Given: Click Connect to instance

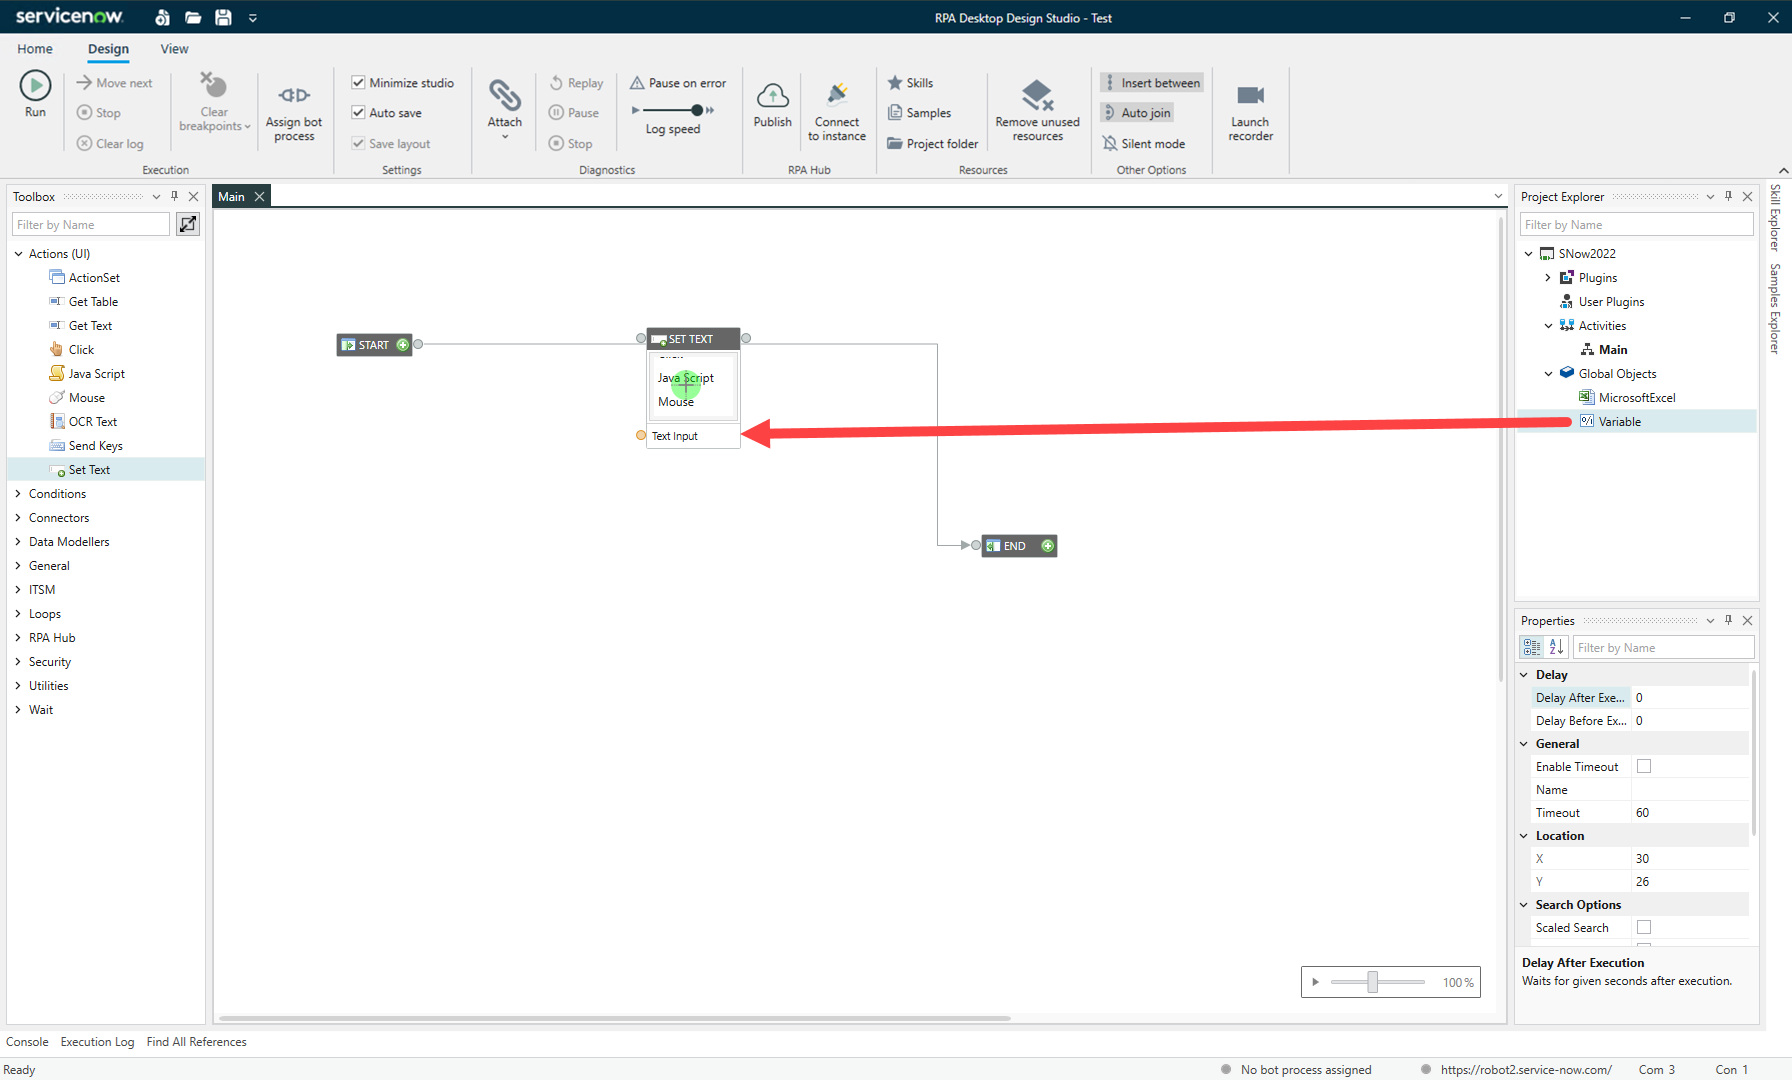Looking at the screenshot, I should click(837, 110).
